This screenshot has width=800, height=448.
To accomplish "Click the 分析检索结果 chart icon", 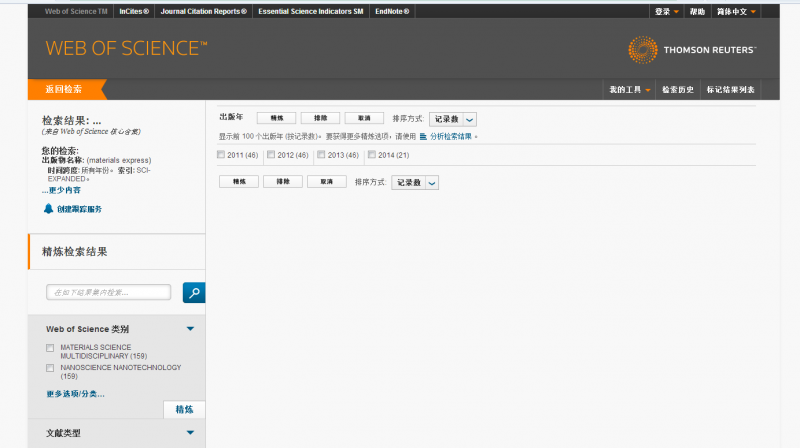I will tap(423, 137).
